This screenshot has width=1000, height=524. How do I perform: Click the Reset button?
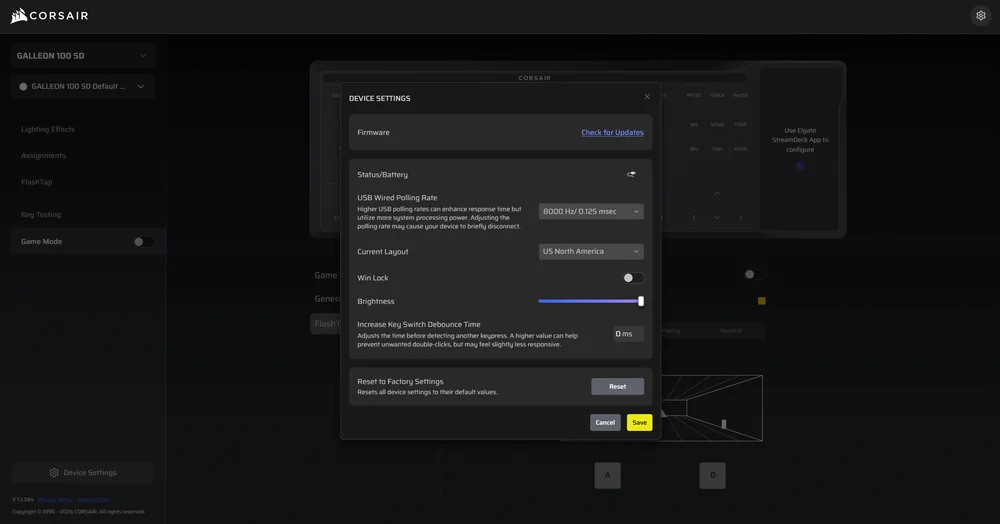click(x=617, y=386)
